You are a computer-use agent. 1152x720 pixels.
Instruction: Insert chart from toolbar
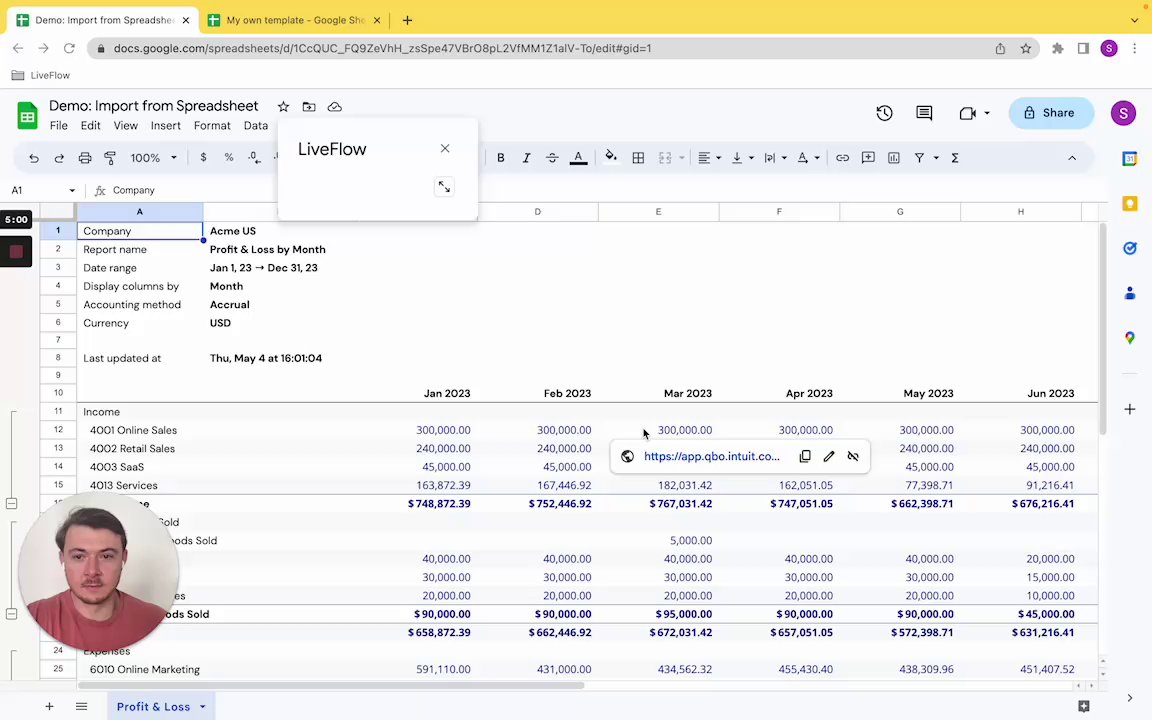(x=894, y=158)
